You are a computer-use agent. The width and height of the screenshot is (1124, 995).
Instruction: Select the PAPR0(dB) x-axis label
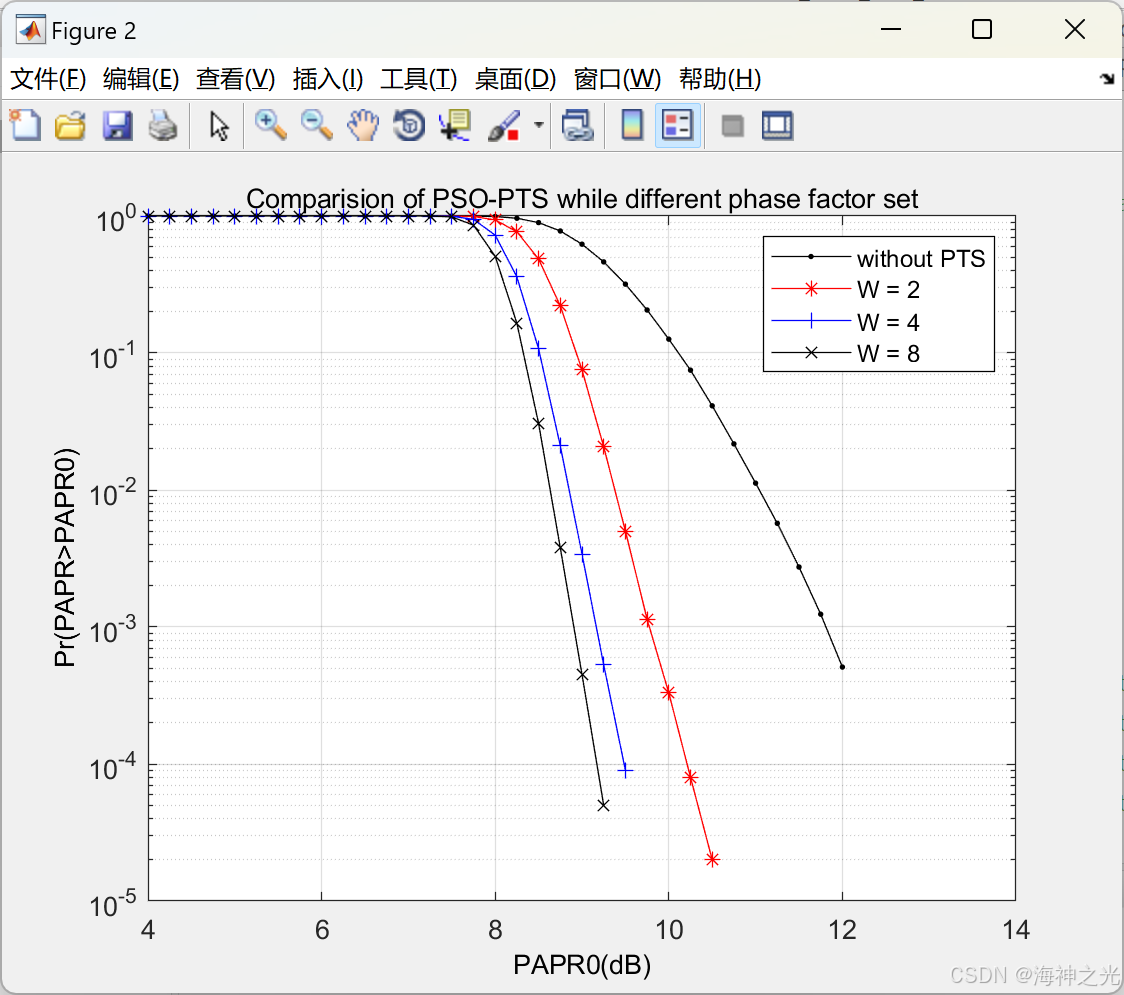[582, 965]
